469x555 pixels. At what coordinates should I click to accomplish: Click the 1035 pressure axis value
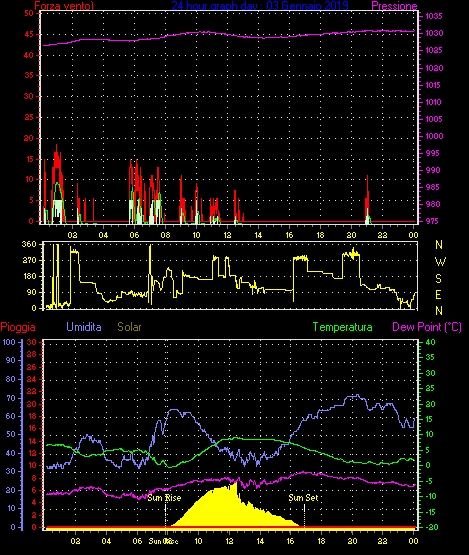click(434, 16)
